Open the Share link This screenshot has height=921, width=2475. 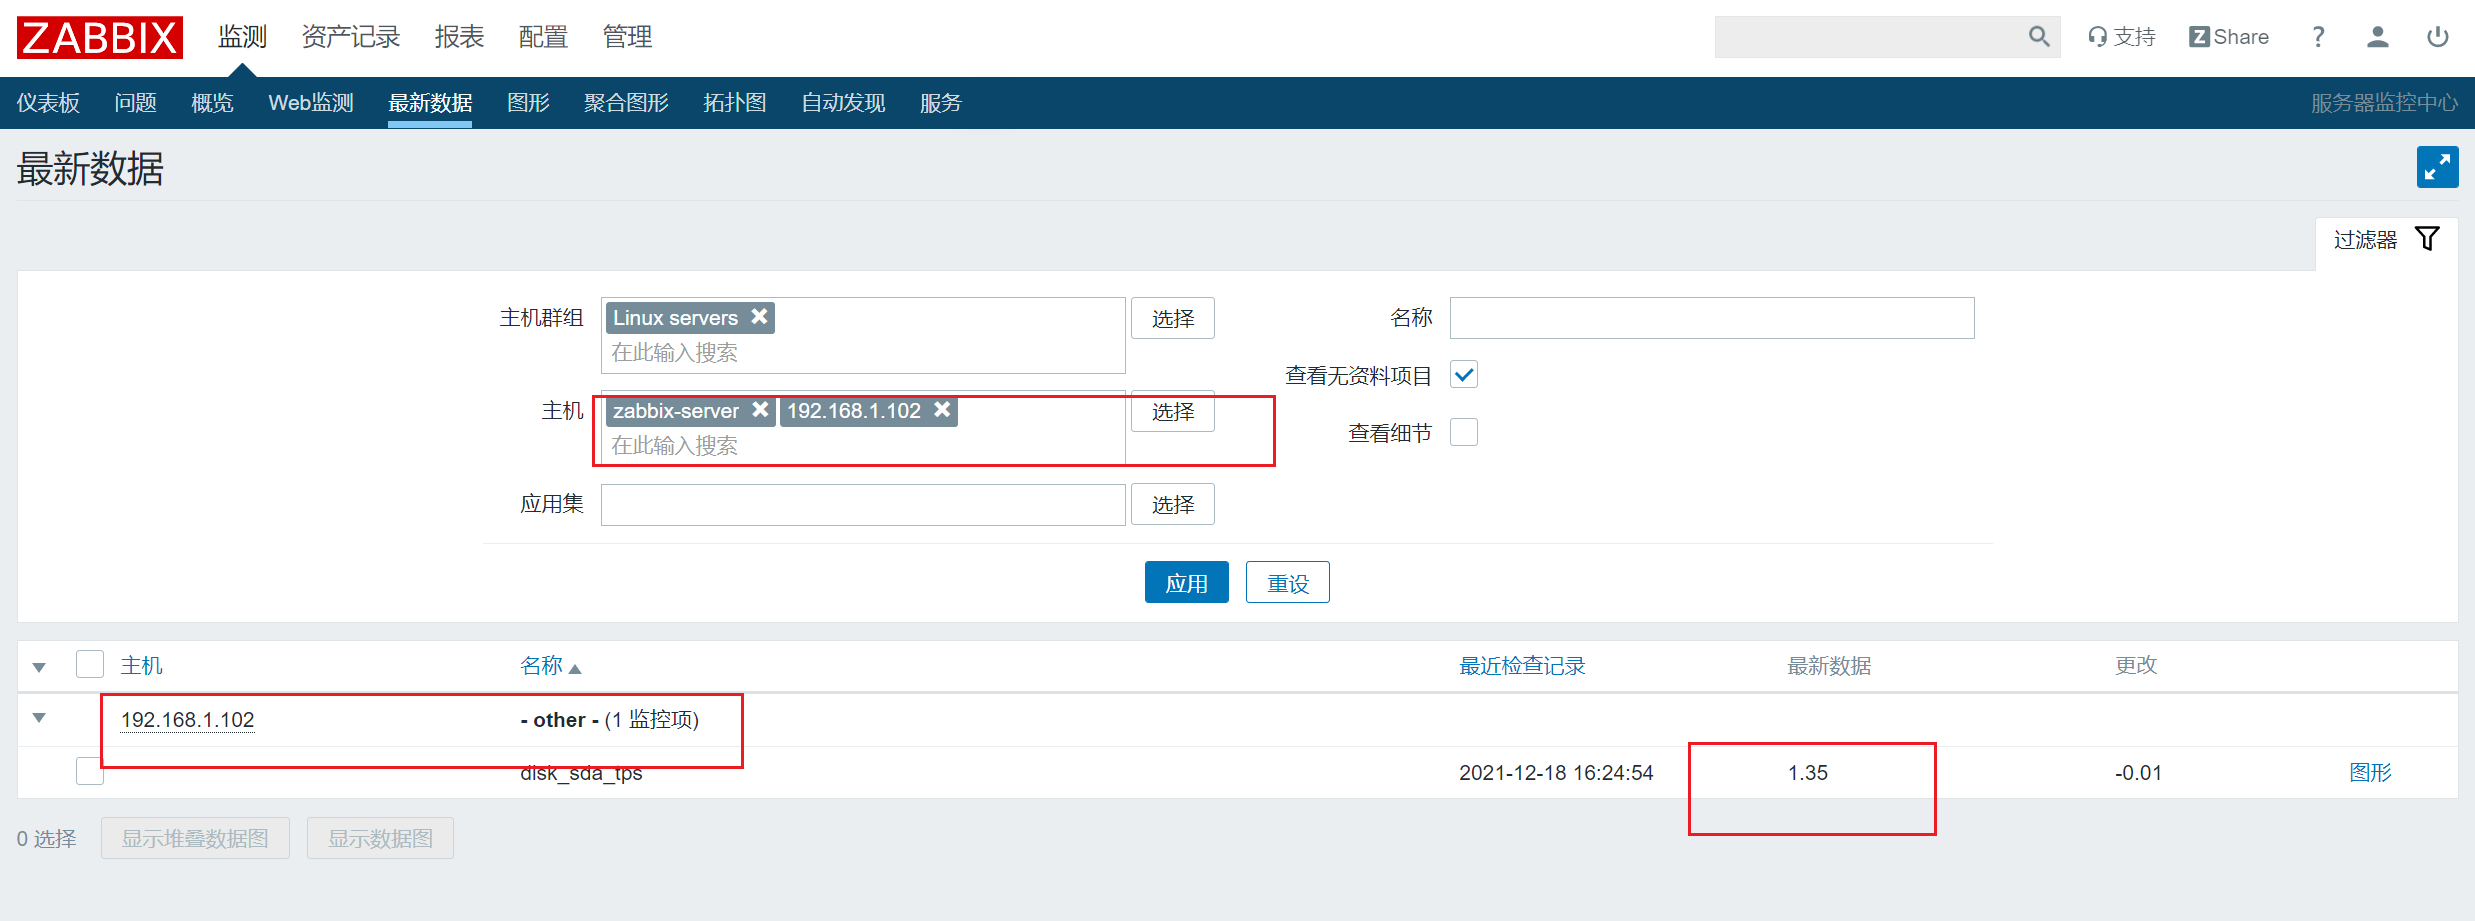(2229, 37)
